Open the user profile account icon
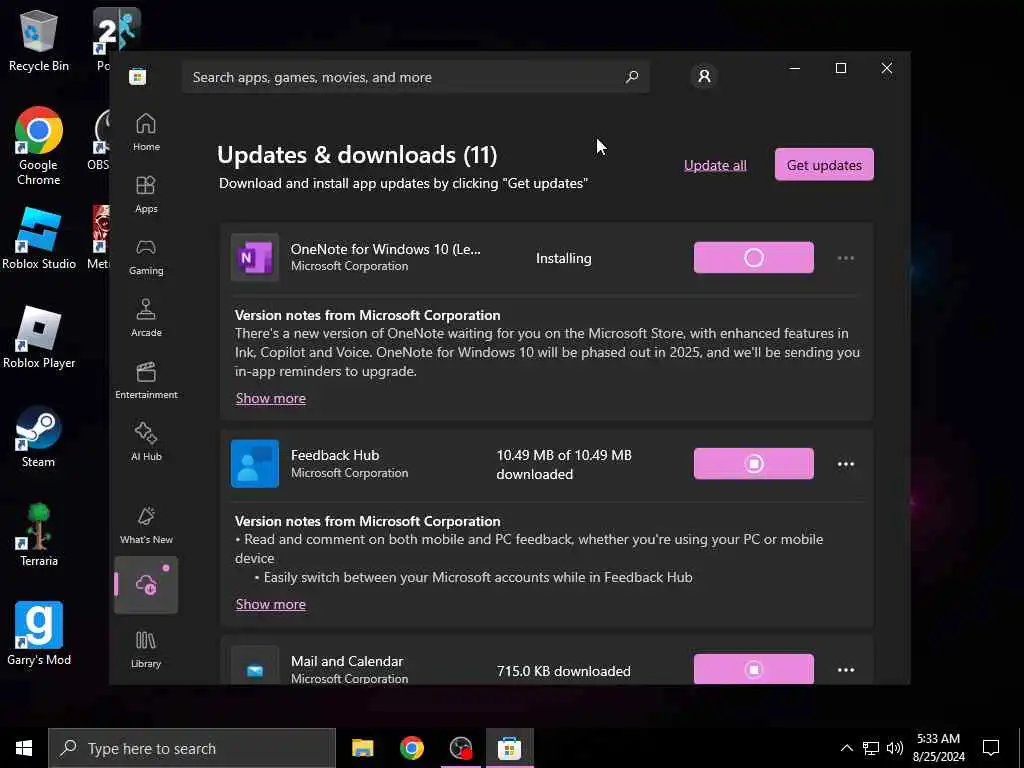 point(704,76)
